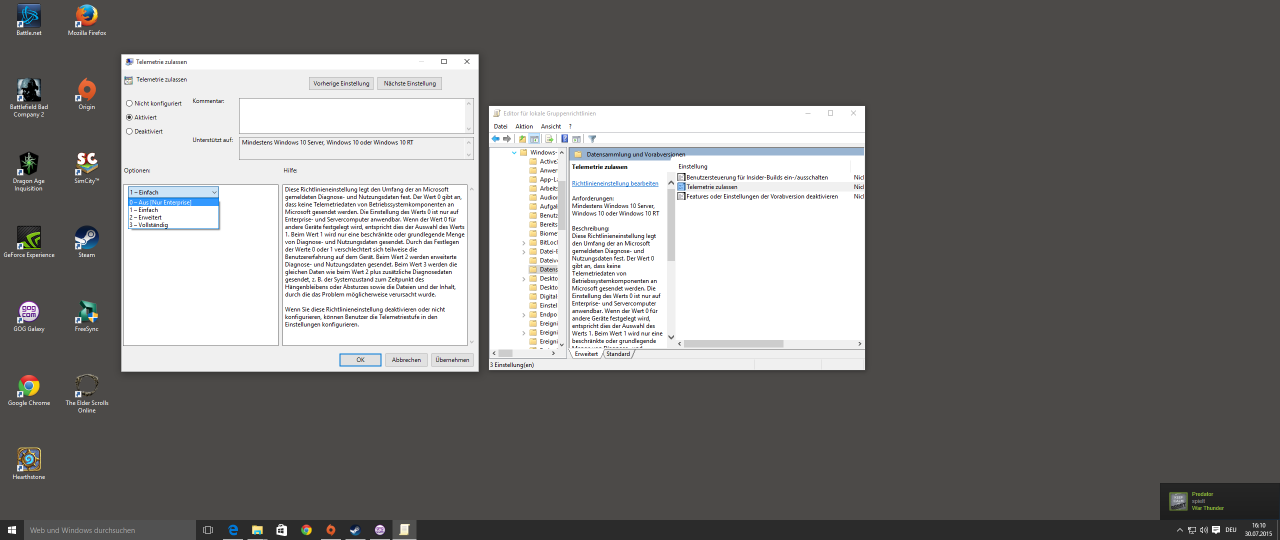Open the Dragon Age Inquisition shortcut

29,171
